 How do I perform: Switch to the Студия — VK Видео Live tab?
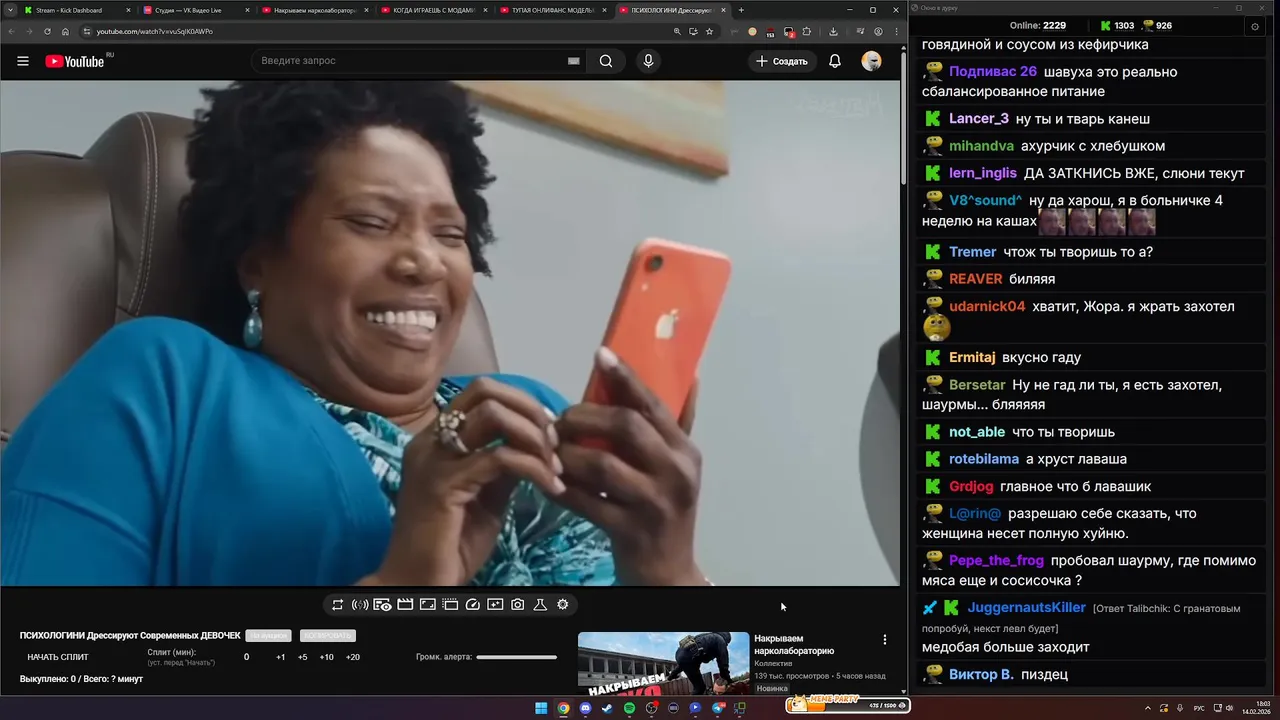(194, 10)
